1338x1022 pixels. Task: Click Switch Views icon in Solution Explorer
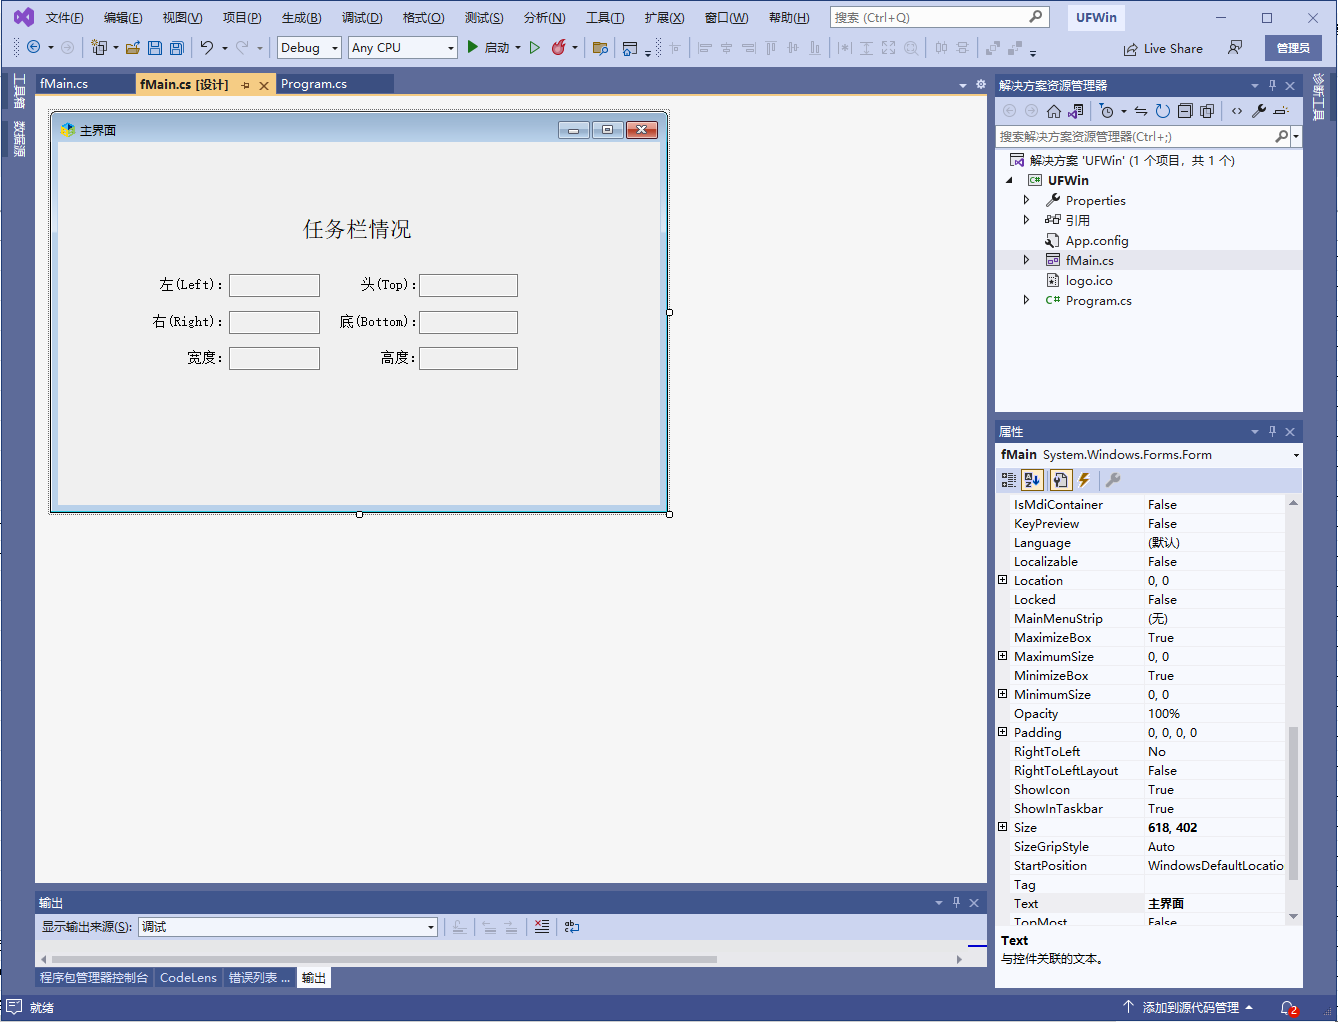click(x=1075, y=111)
